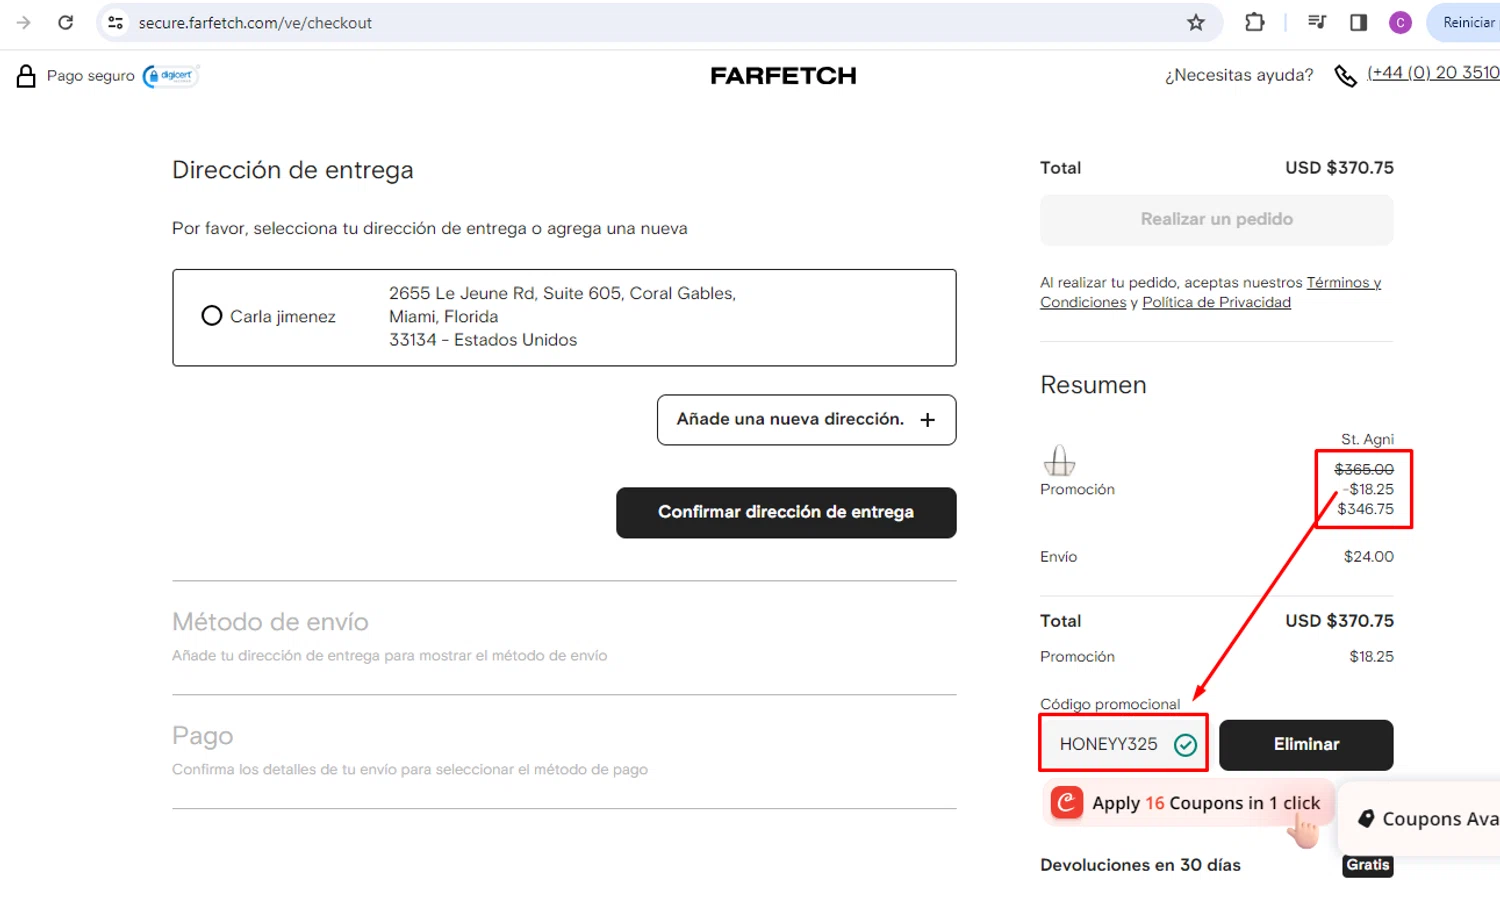Viewport: 1500px width, 920px height.
Task: Click the disabled Realizar un pedido button
Action: pyautogui.click(x=1216, y=219)
